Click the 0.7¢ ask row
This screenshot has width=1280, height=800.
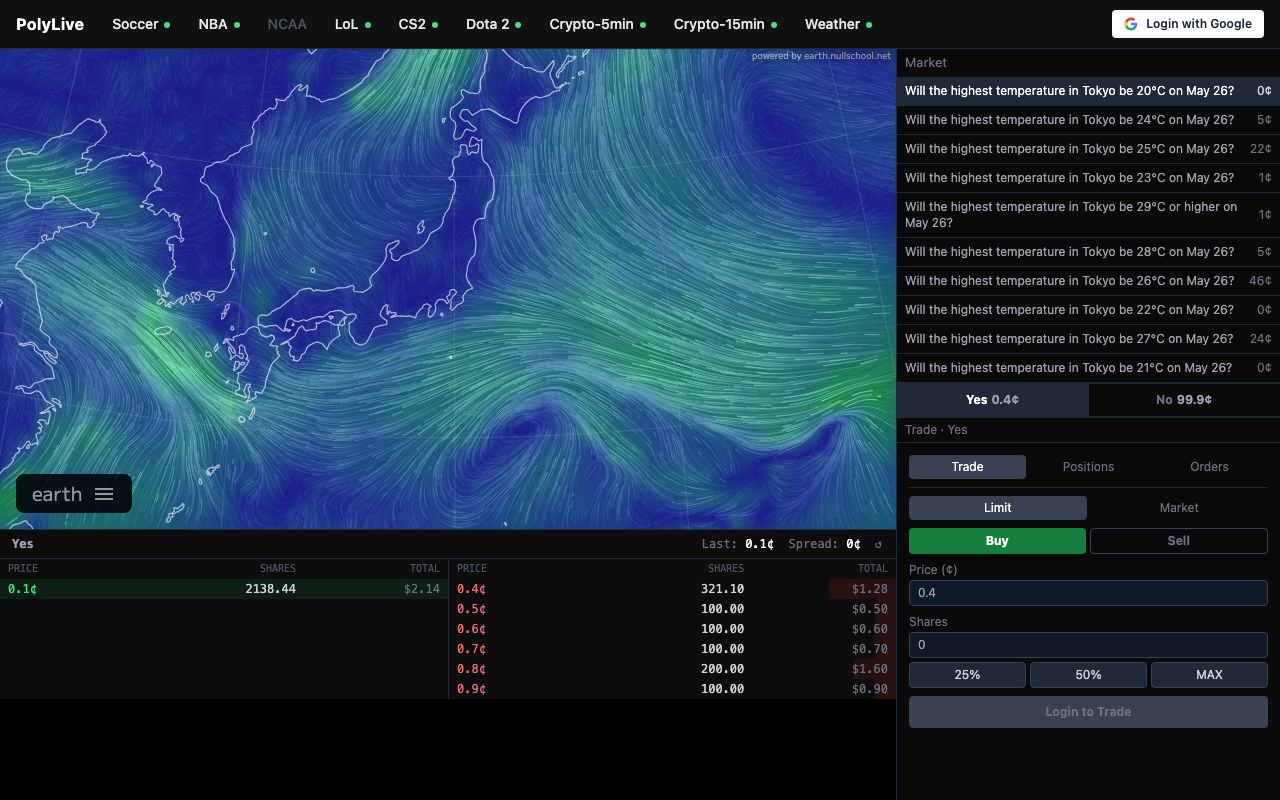(x=672, y=649)
